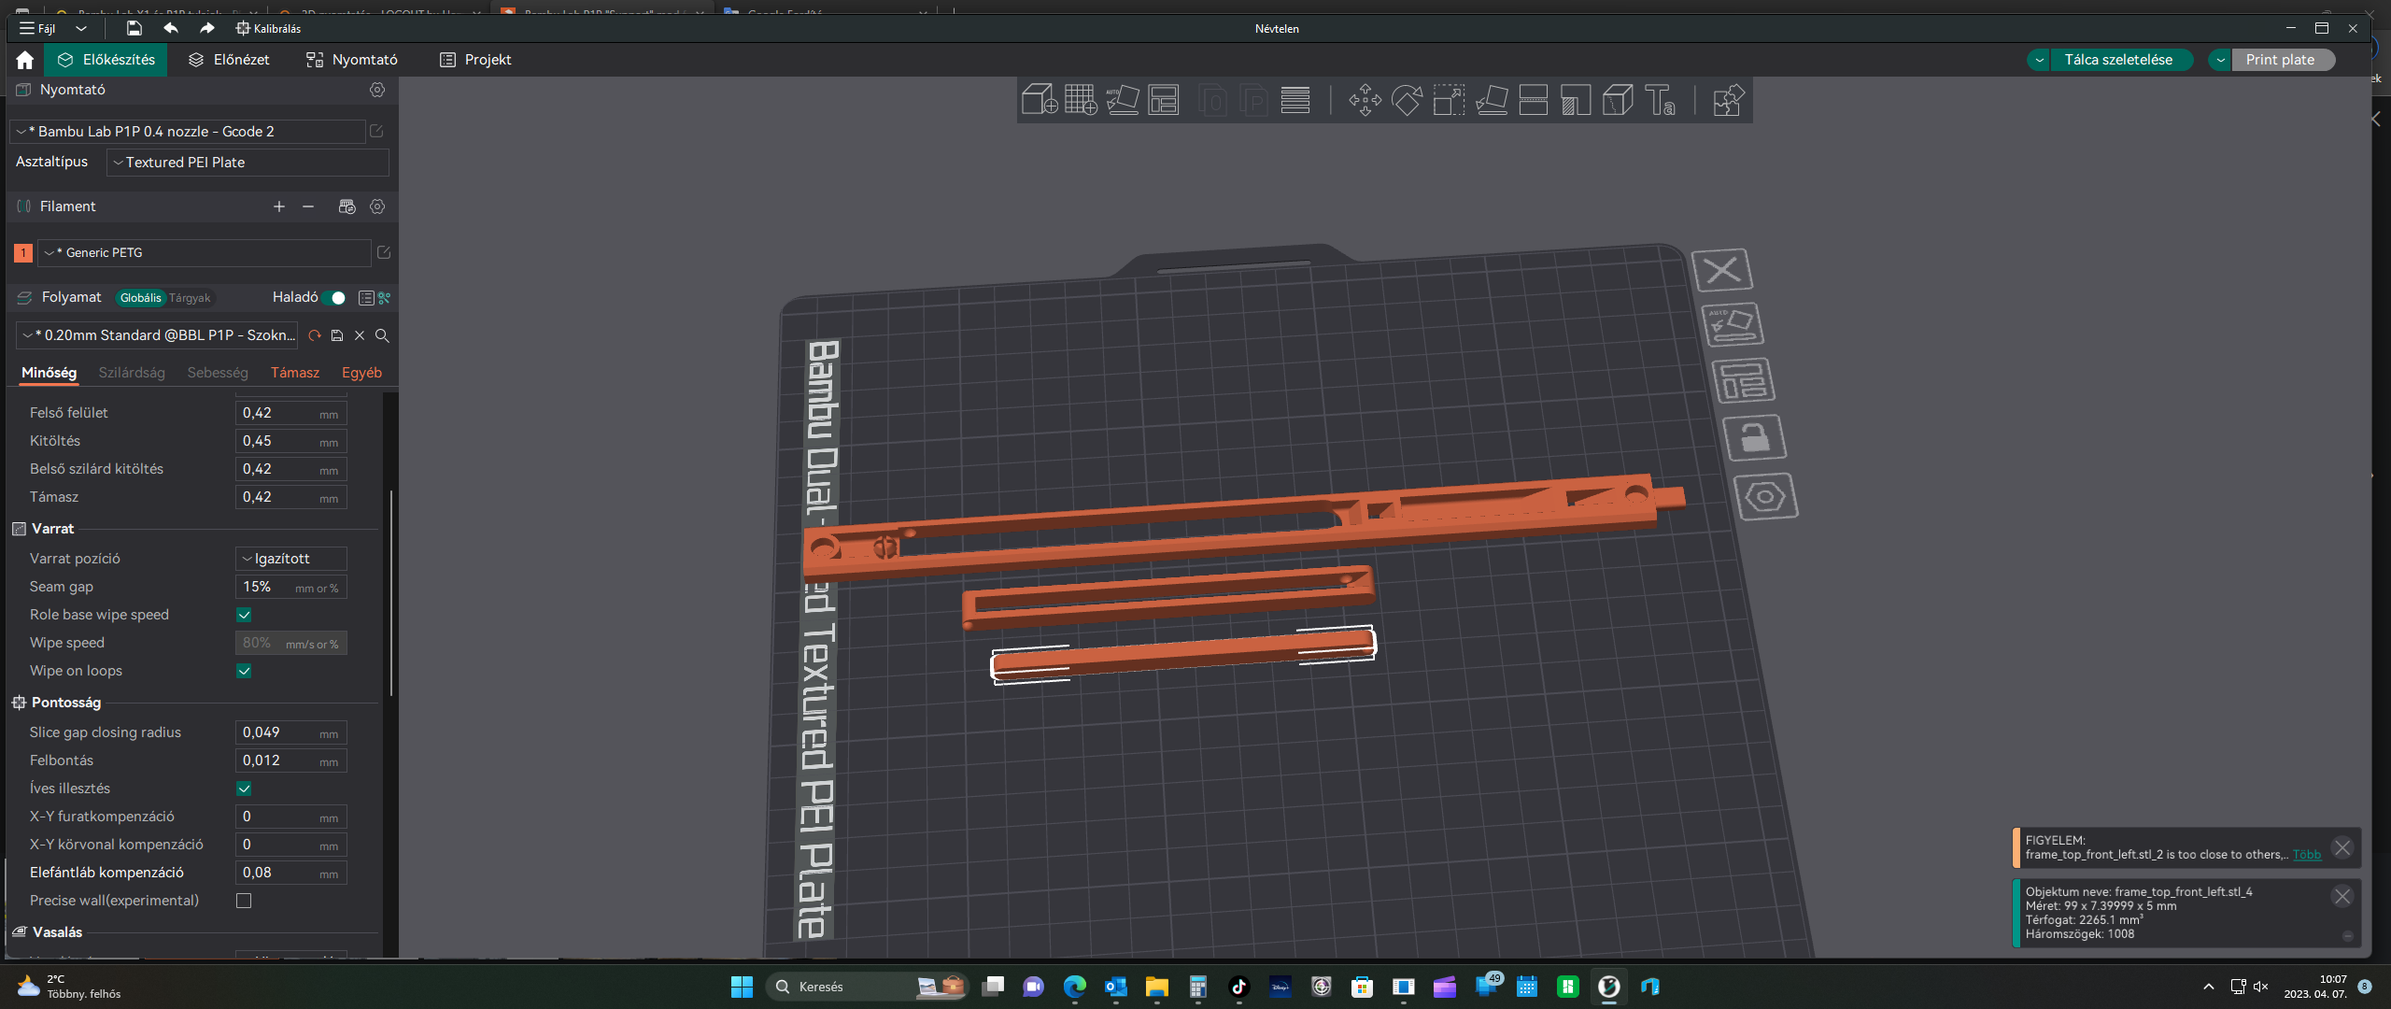Undo the last action
This screenshot has height=1009, width=2391.
(171, 28)
